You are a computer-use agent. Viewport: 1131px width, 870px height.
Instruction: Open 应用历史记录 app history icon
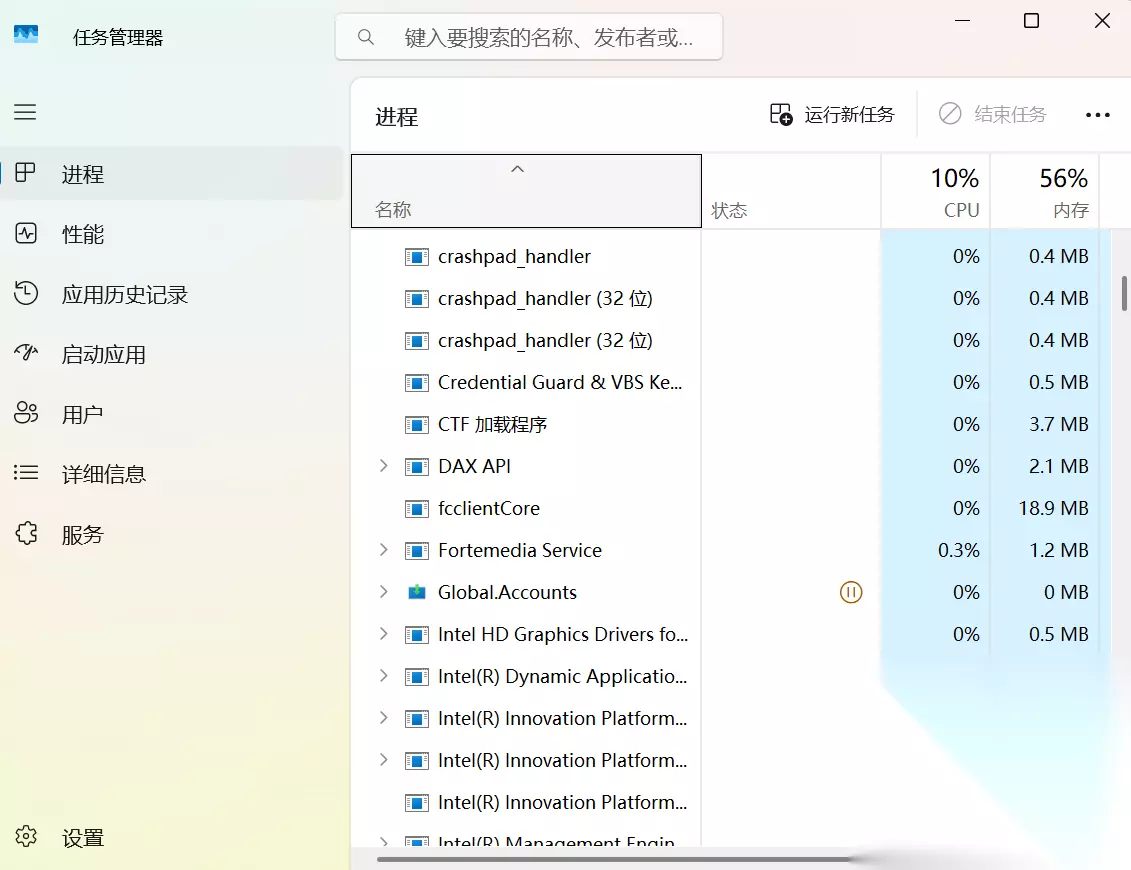[x=26, y=293]
